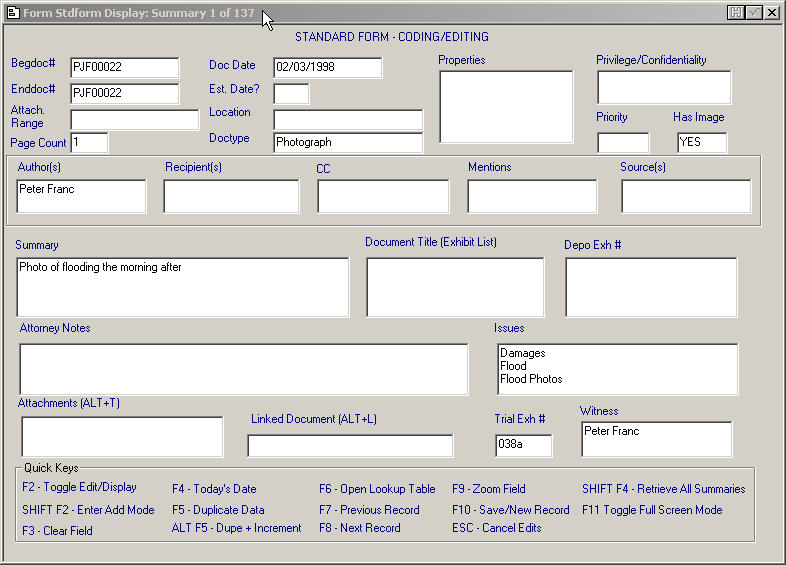Select the Flood entry in Issues list

tap(513, 366)
